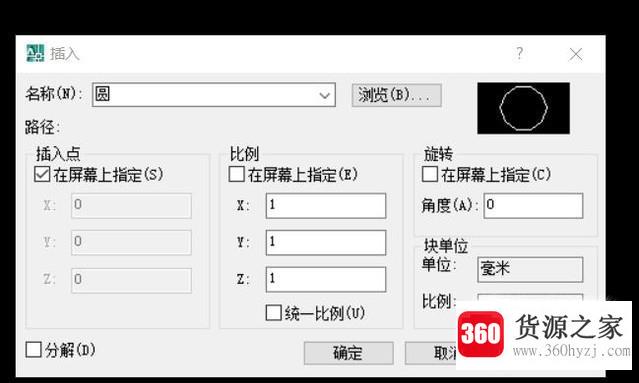Click the help question mark button

coord(519,53)
